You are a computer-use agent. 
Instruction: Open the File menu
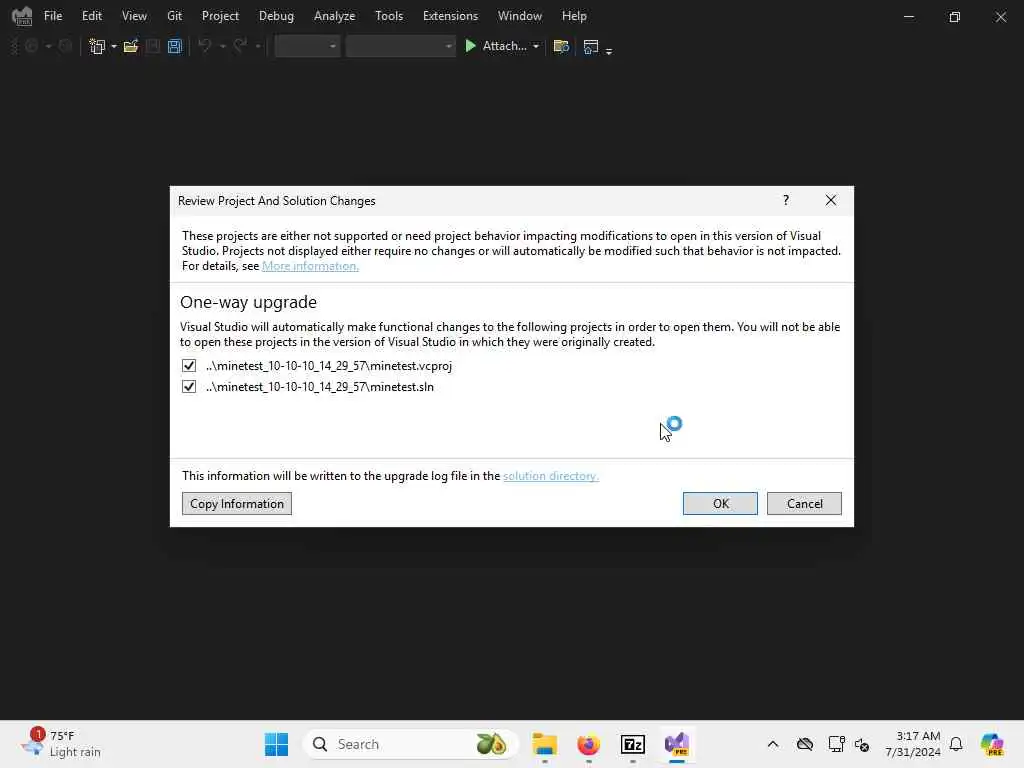click(53, 16)
